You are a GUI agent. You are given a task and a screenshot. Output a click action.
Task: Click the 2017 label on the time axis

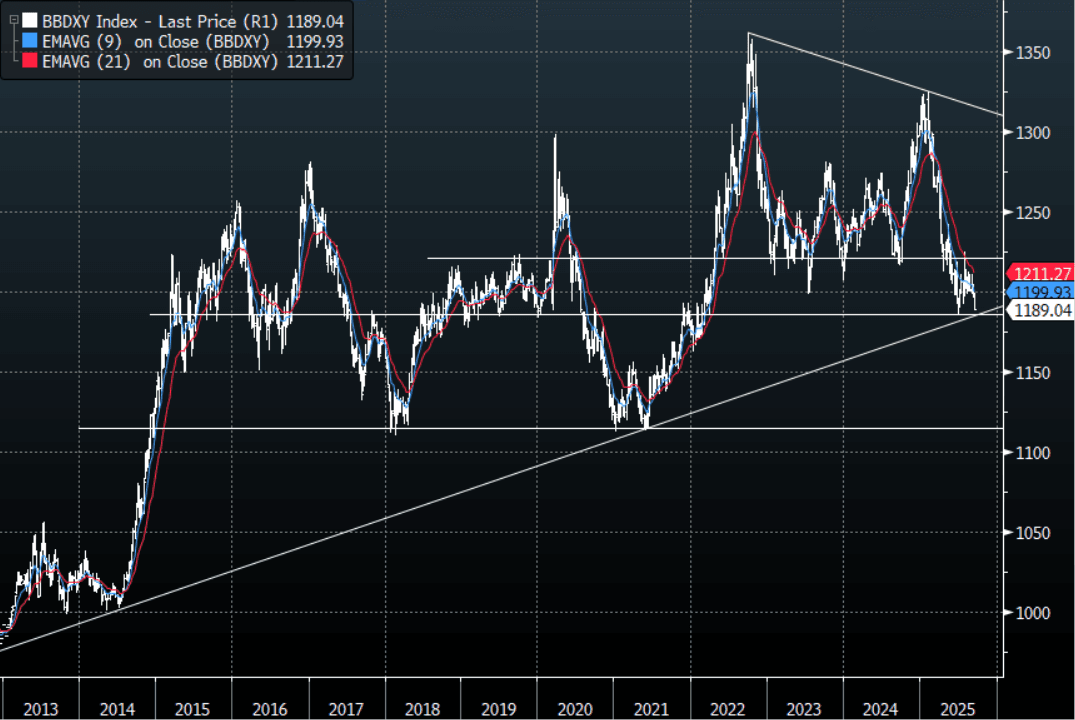(346, 709)
